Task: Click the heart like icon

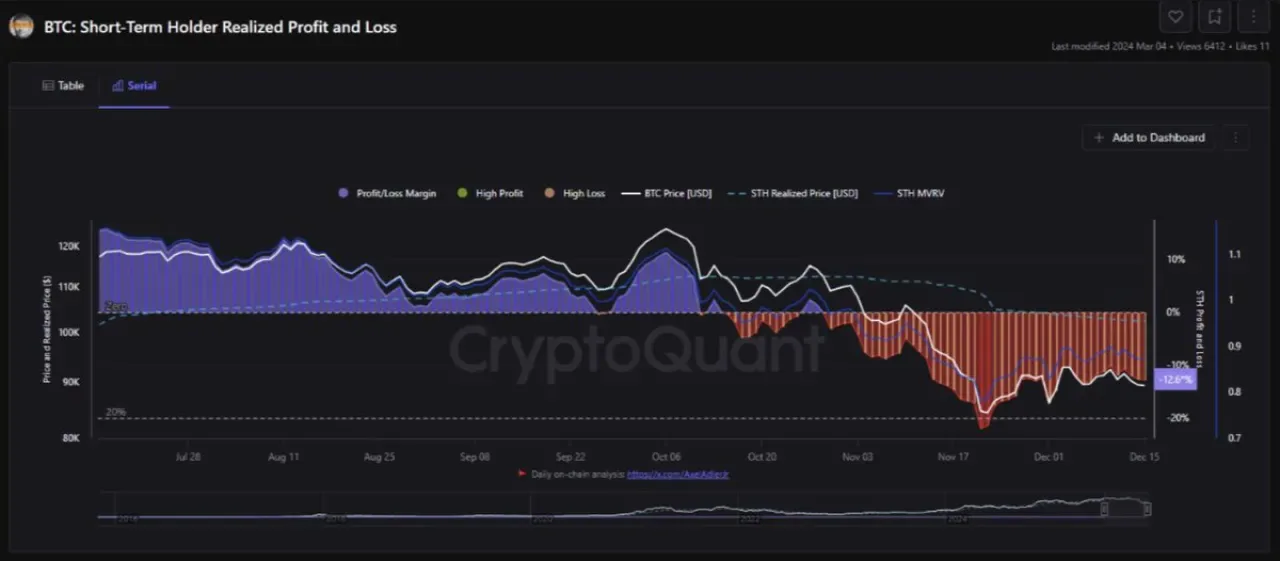Action: point(1176,16)
